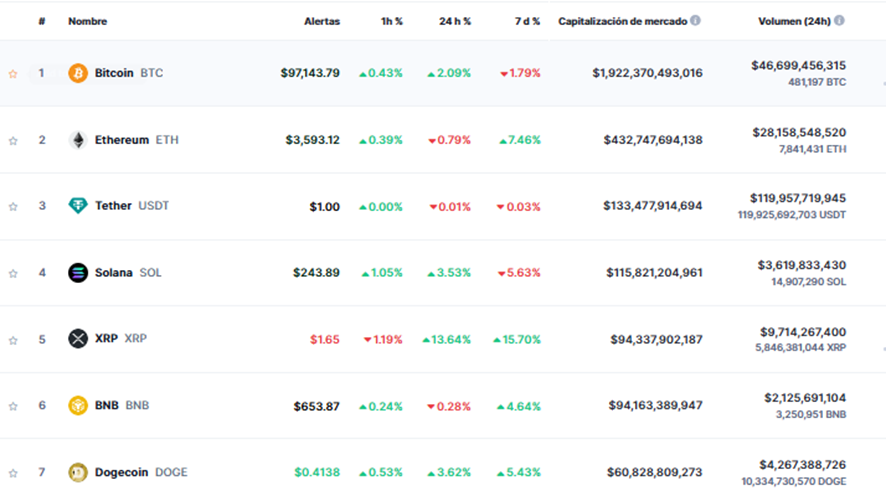Click the Solana logo icon
The height and width of the screenshot is (501, 886).
point(78,273)
